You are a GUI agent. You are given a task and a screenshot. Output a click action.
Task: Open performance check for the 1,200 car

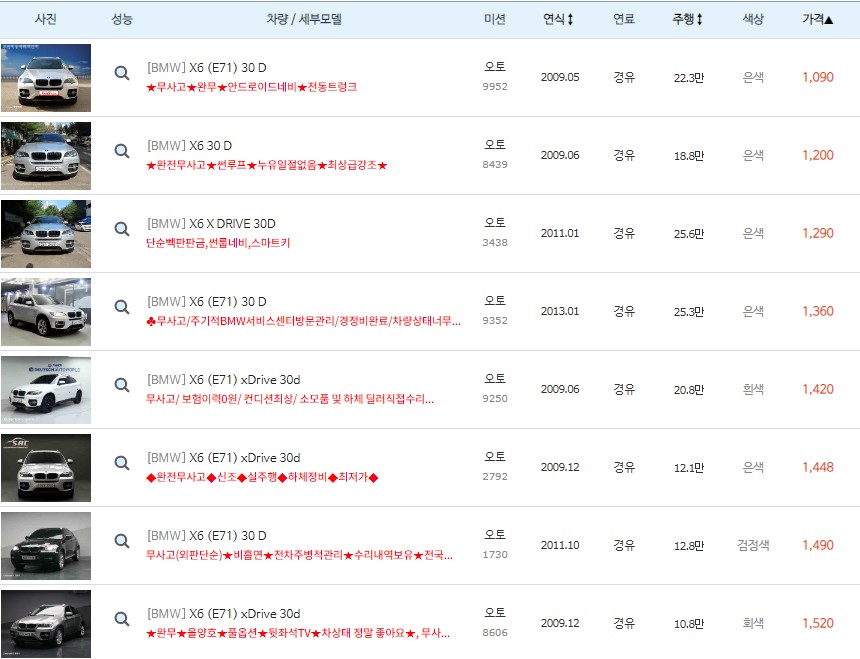click(122, 150)
